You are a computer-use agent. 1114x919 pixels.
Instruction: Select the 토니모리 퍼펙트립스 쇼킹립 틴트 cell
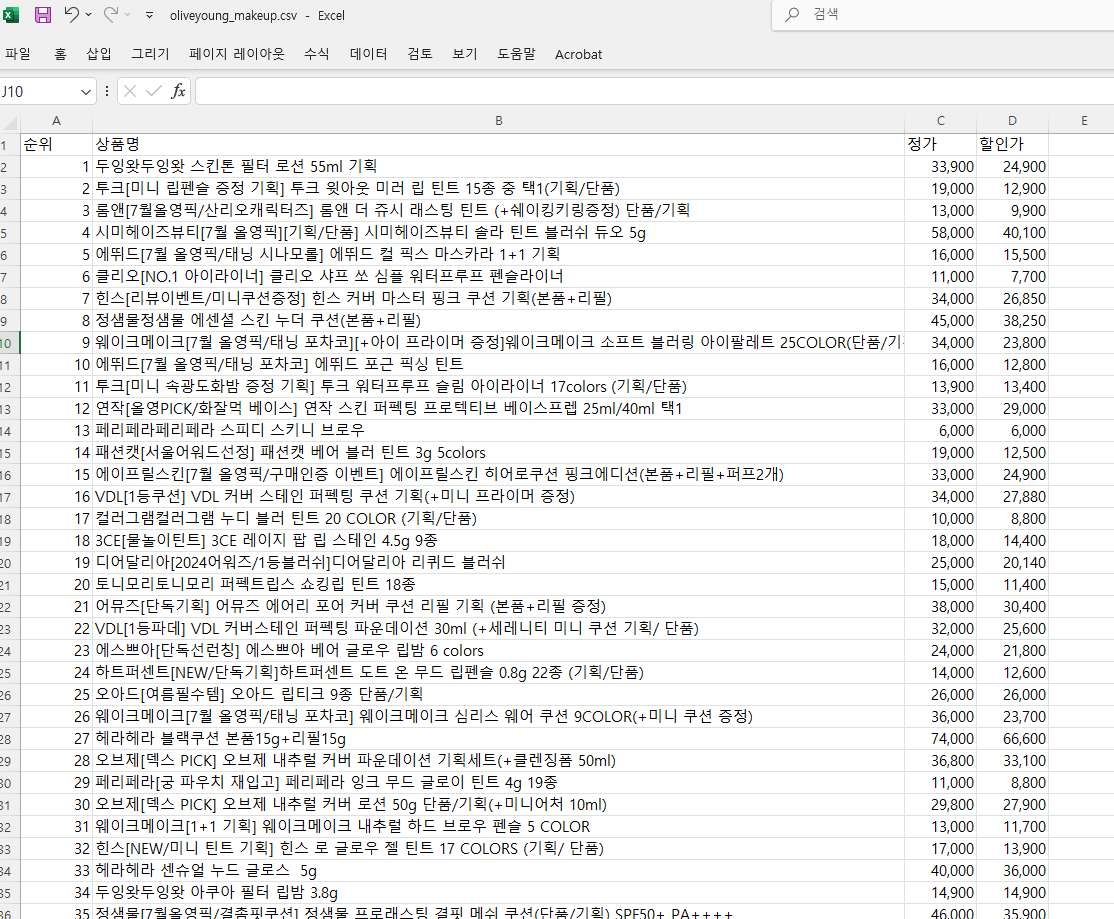click(499, 585)
